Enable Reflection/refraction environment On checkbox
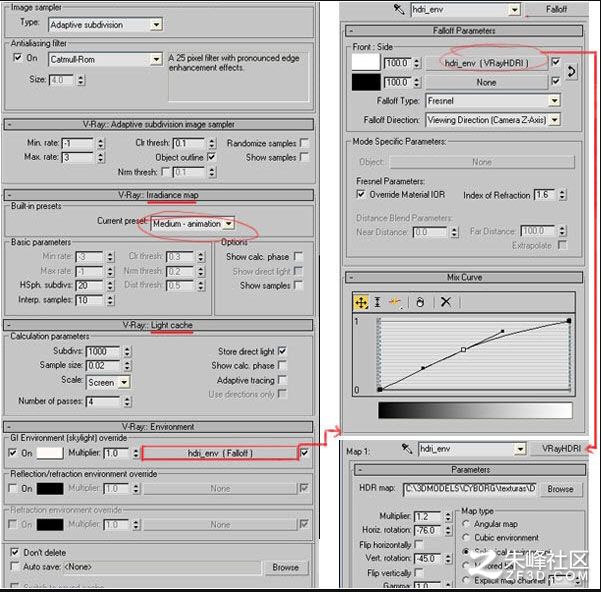This screenshot has width=601, height=592. pyautogui.click(x=13, y=489)
